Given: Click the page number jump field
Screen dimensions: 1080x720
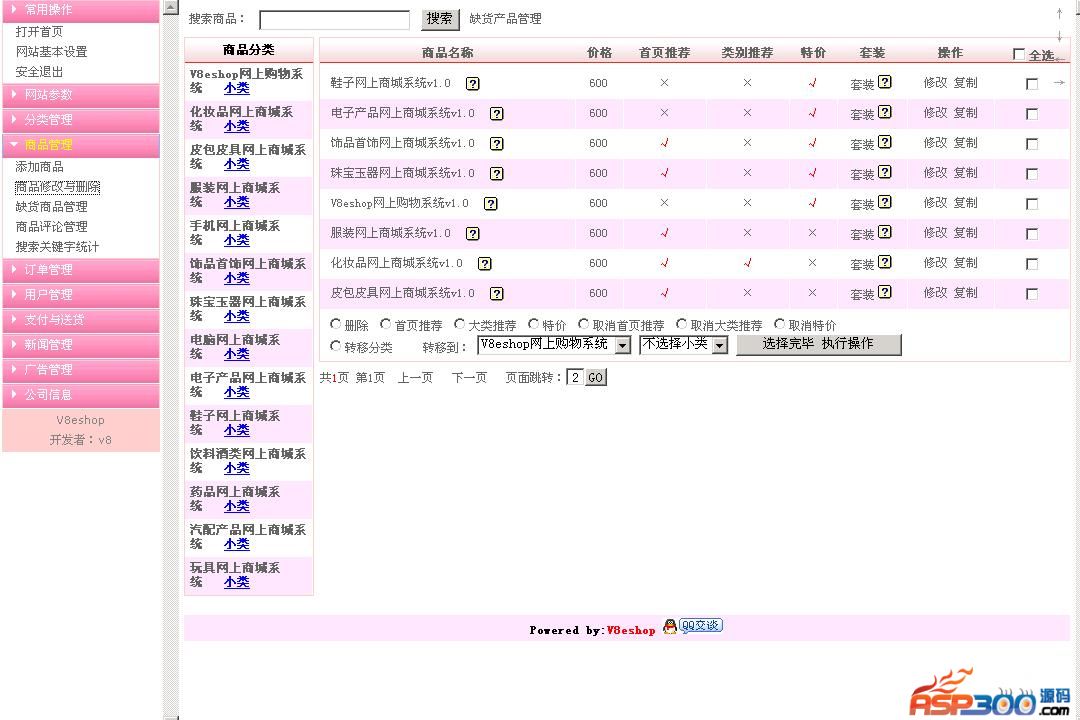Looking at the screenshot, I should (x=575, y=378).
